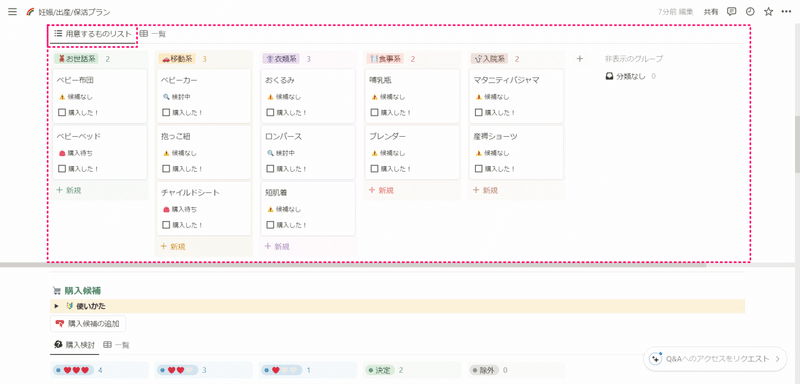Click the warning icon on the ベビー布団 card
This screenshot has height=384, width=800.
[x=62, y=97]
